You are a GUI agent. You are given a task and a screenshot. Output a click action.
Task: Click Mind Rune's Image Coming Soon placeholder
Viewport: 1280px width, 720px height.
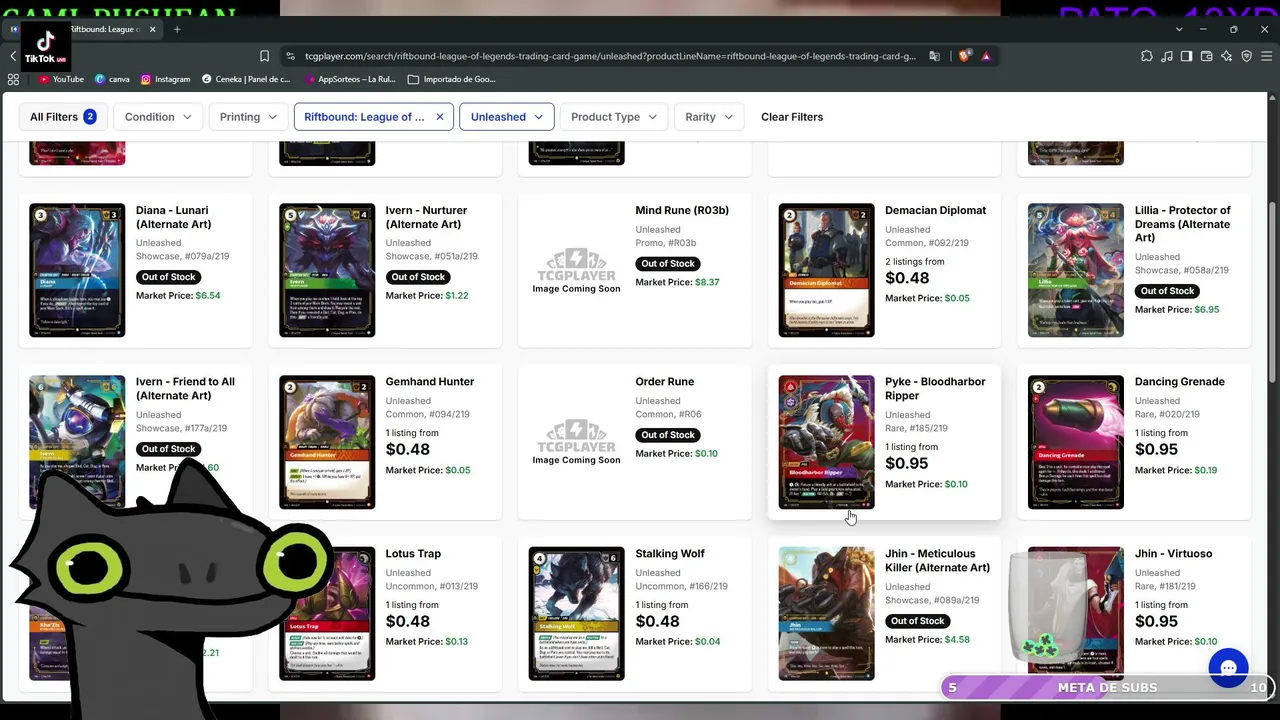[576, 271]
